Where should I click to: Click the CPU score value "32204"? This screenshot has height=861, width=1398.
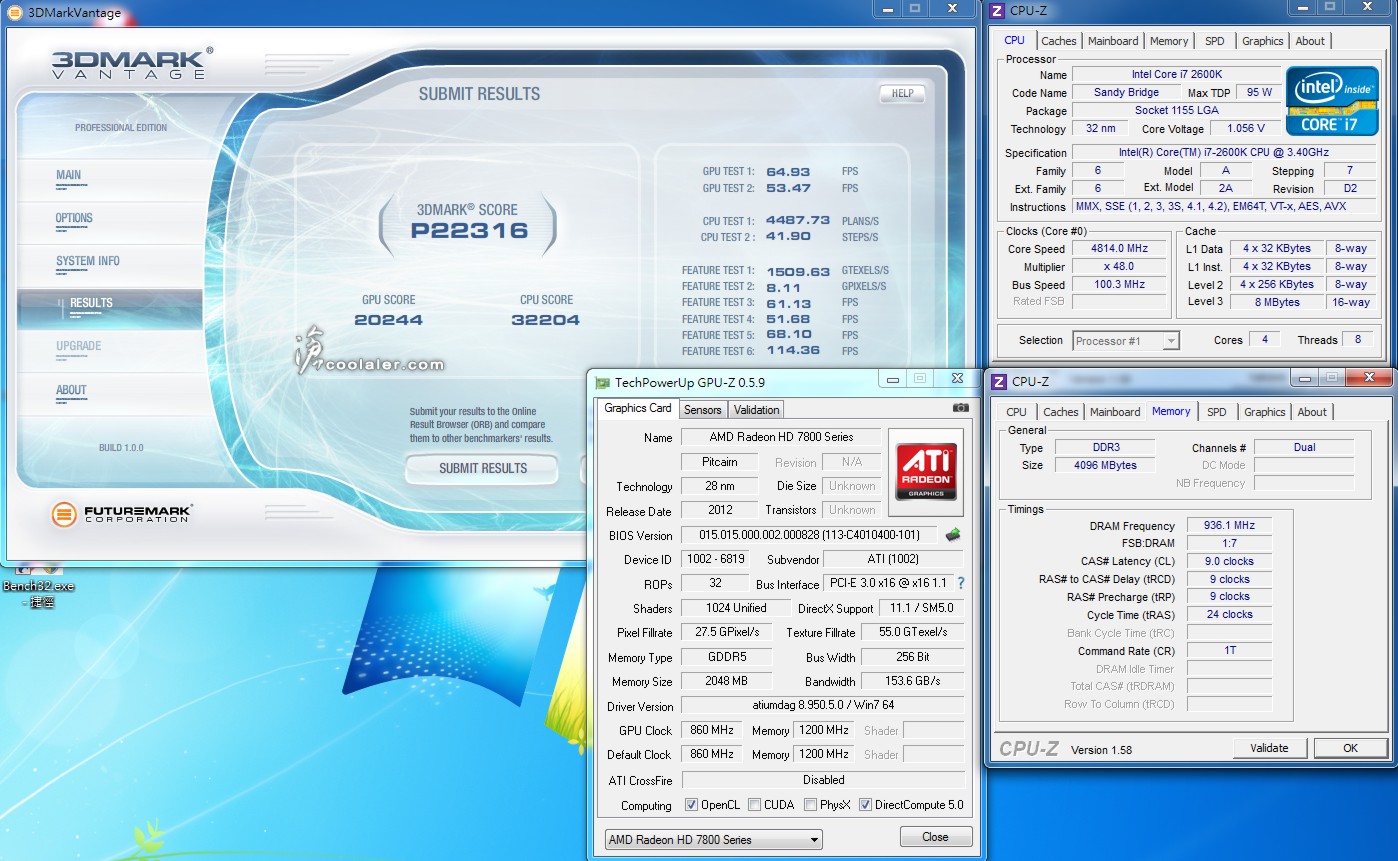(x=545, y=320)
